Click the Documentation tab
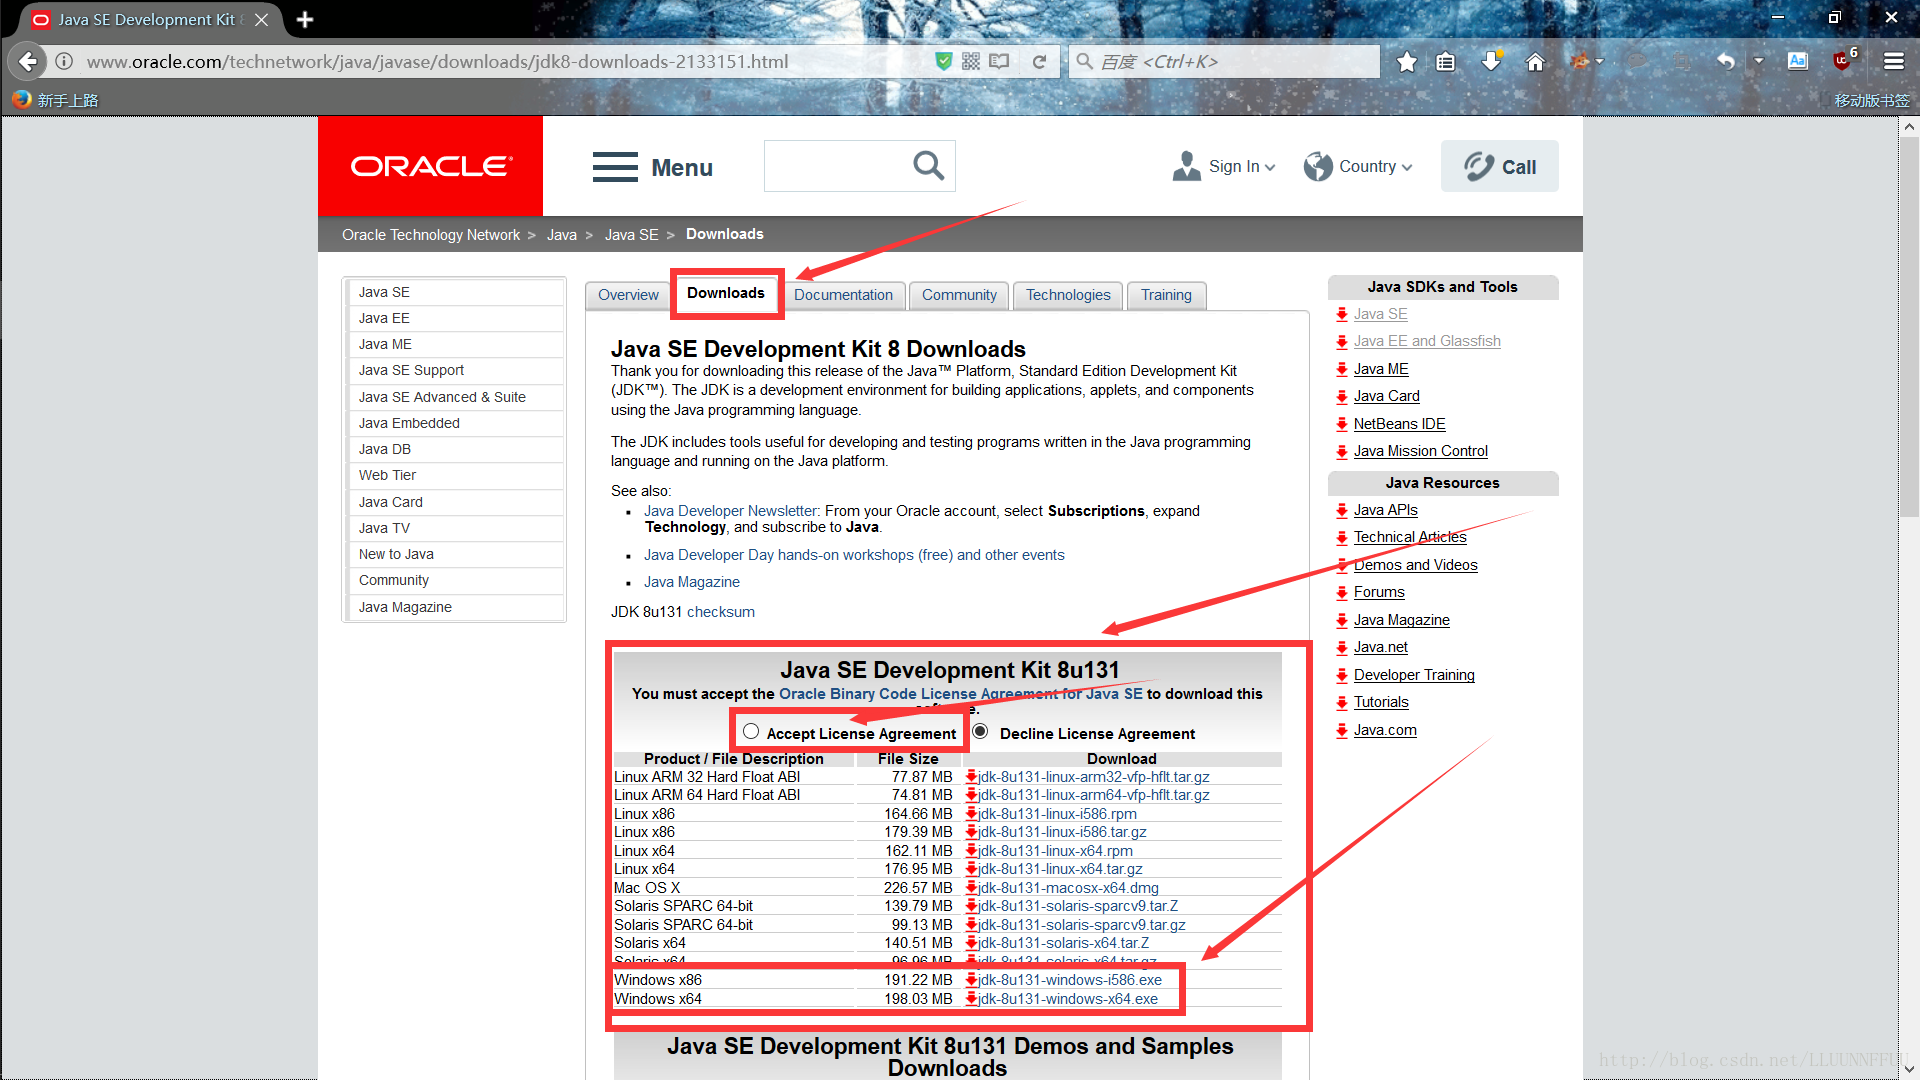The image size is (1920, 1080). pos(843,293)
